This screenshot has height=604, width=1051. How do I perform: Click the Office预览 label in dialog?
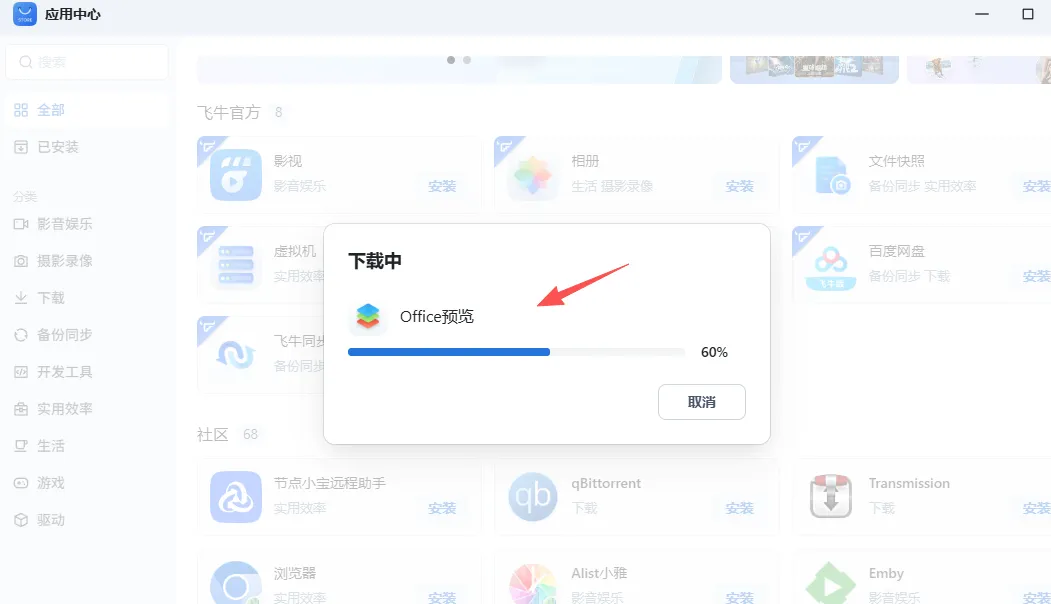tap(437, 316)
